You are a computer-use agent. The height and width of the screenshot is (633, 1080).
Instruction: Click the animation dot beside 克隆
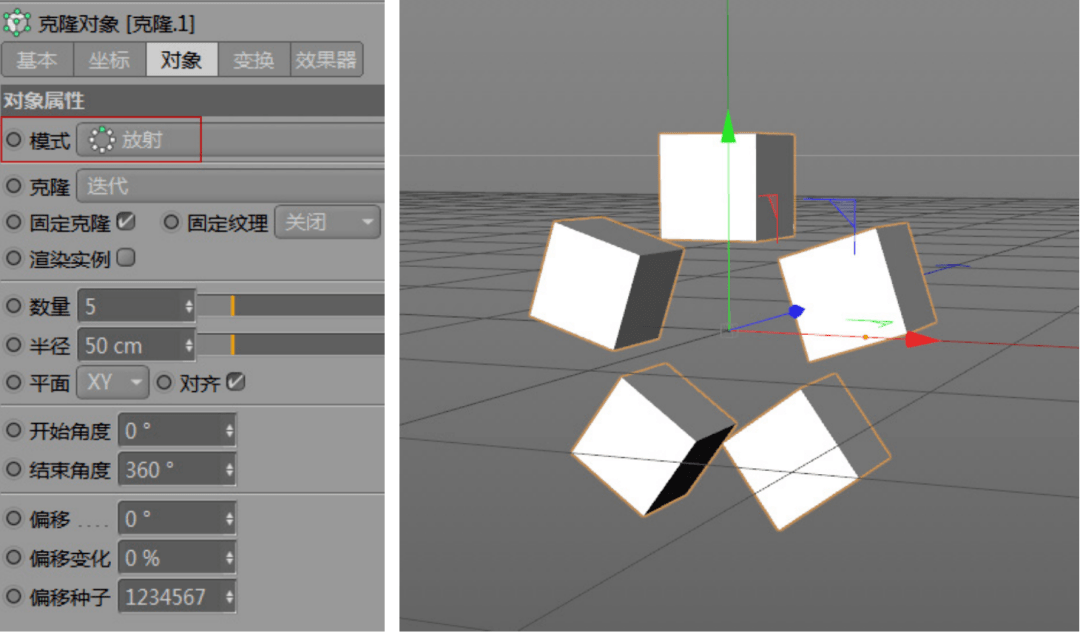pos(14,186)
